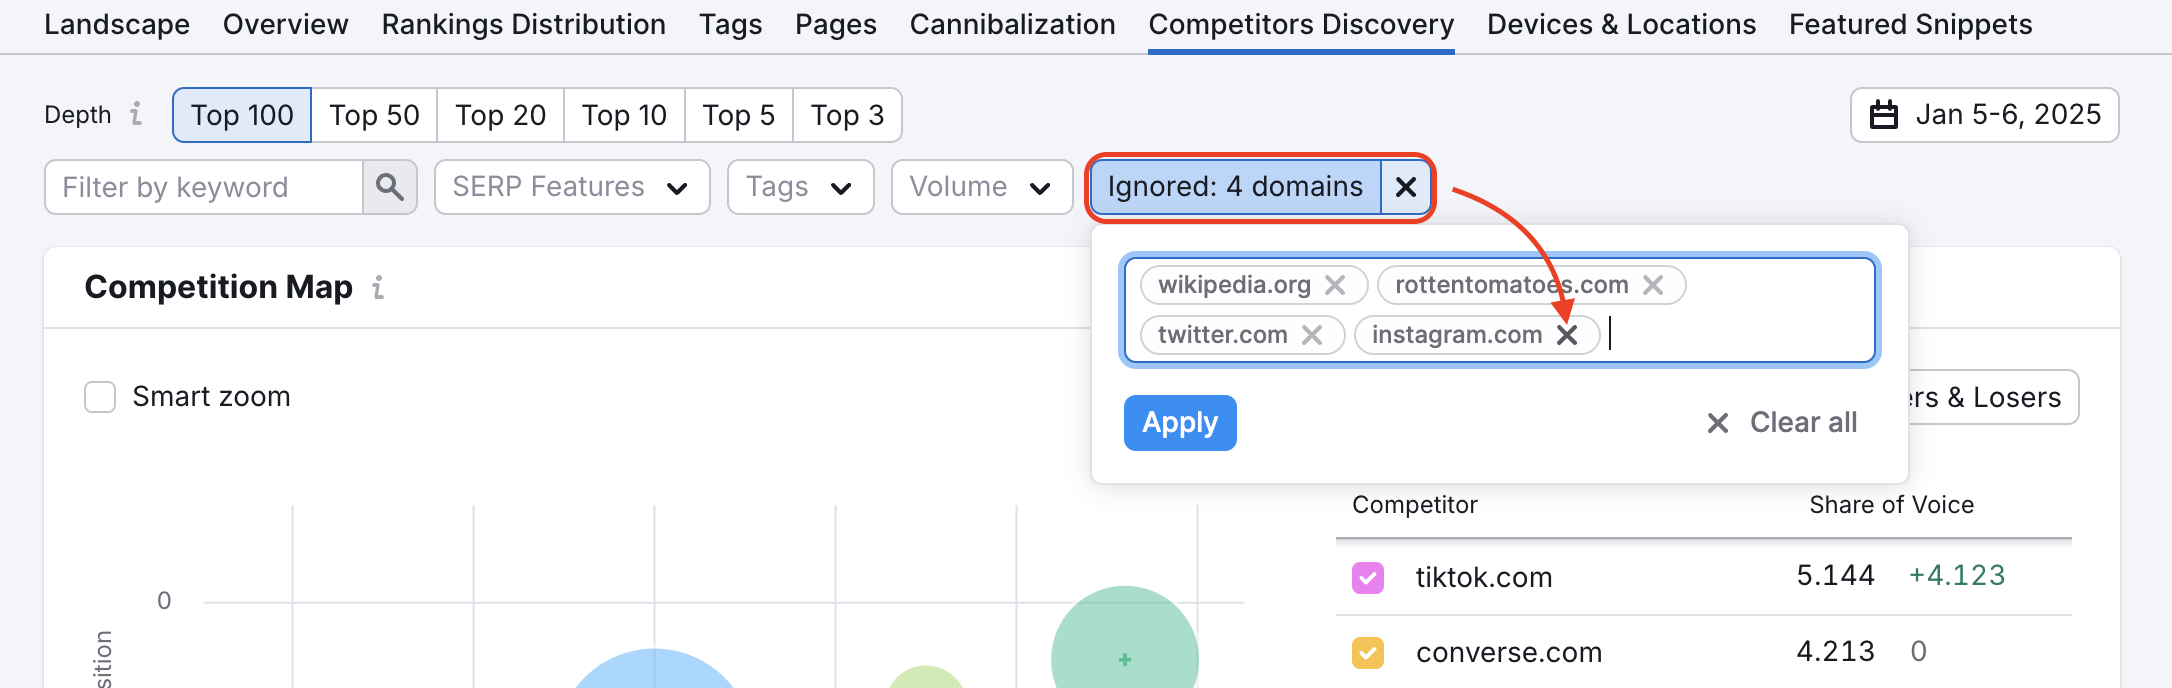Click Clear all ignored domains

tap(1782, 423)
